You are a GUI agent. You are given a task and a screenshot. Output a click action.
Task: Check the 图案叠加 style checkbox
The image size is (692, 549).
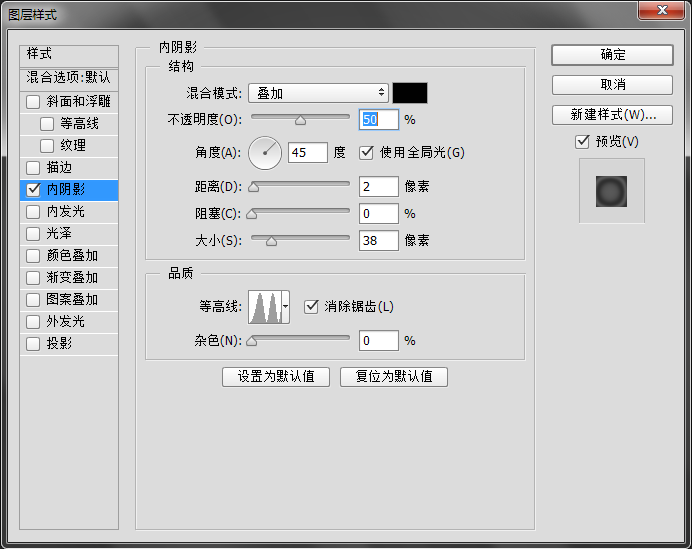[33, 300]
